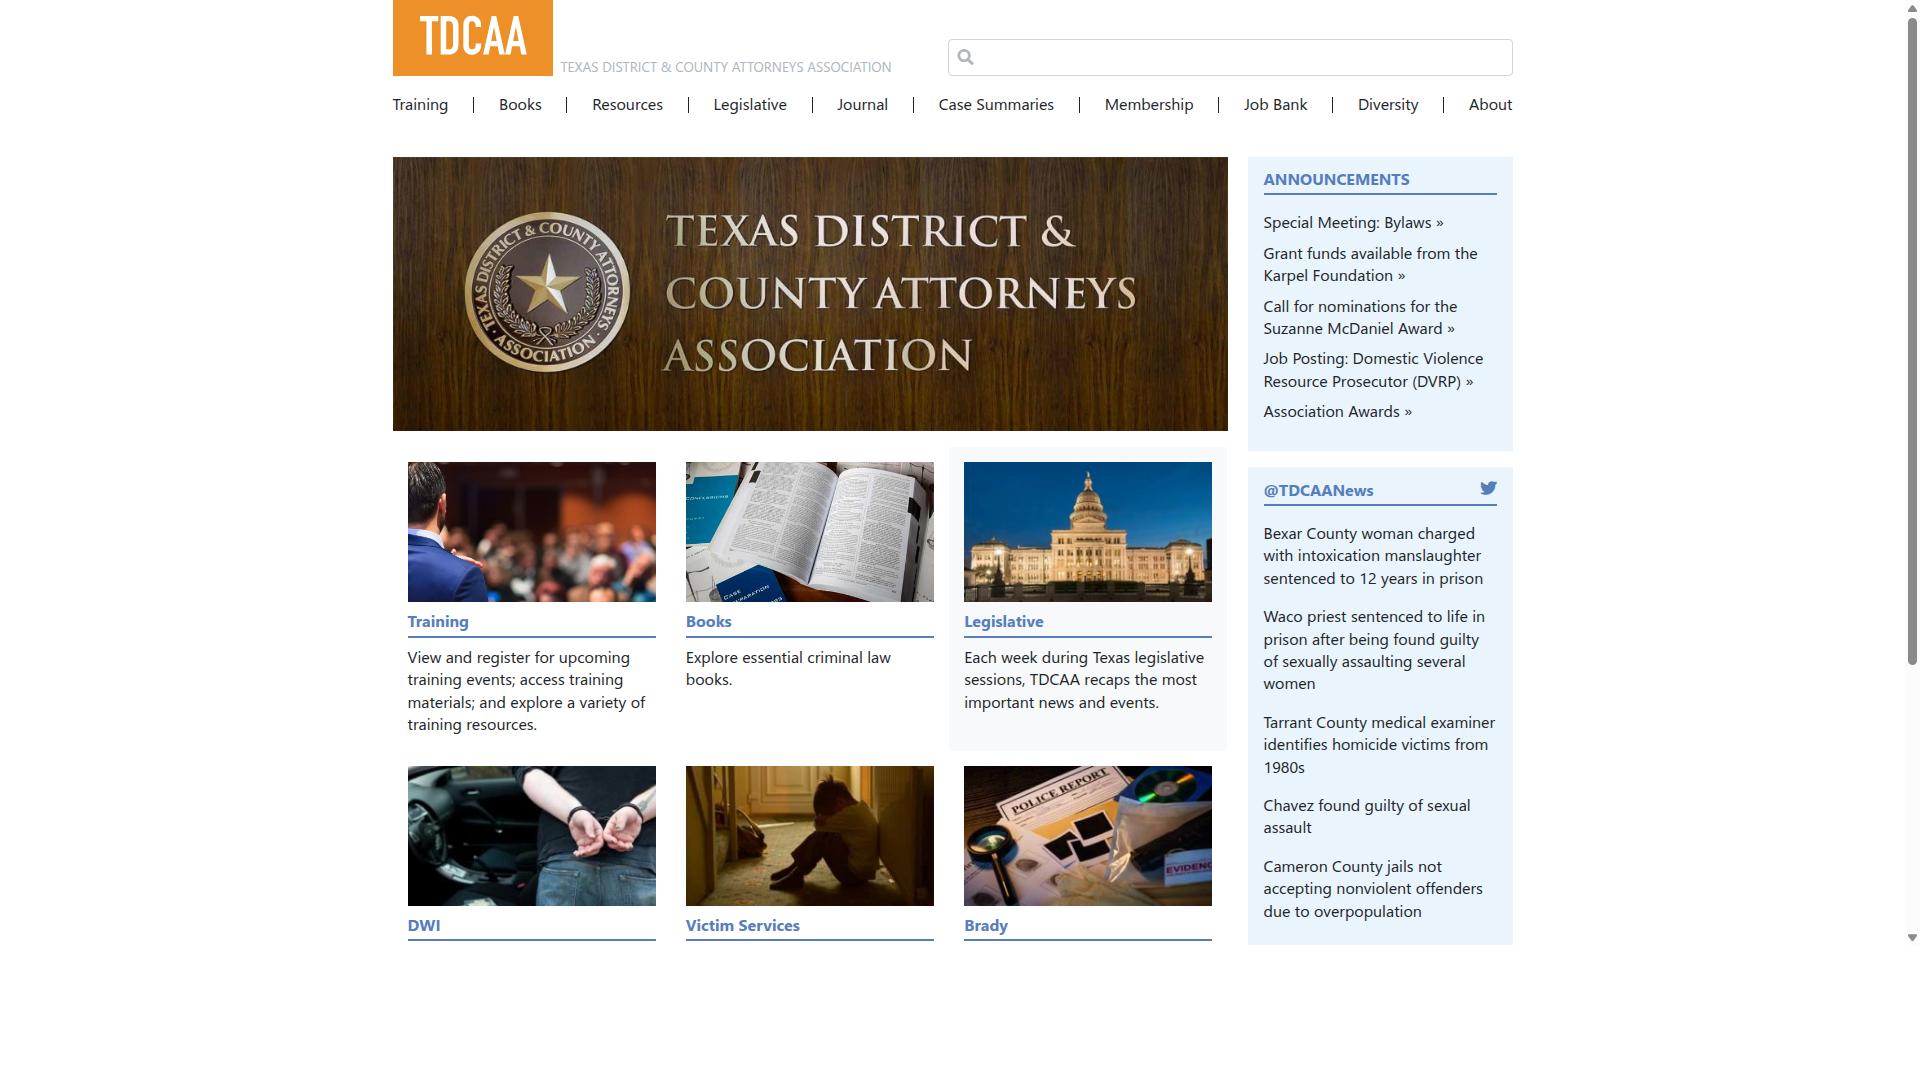1920x1080 pixels.
Task: Open the About menu item
Action: 1490,105
